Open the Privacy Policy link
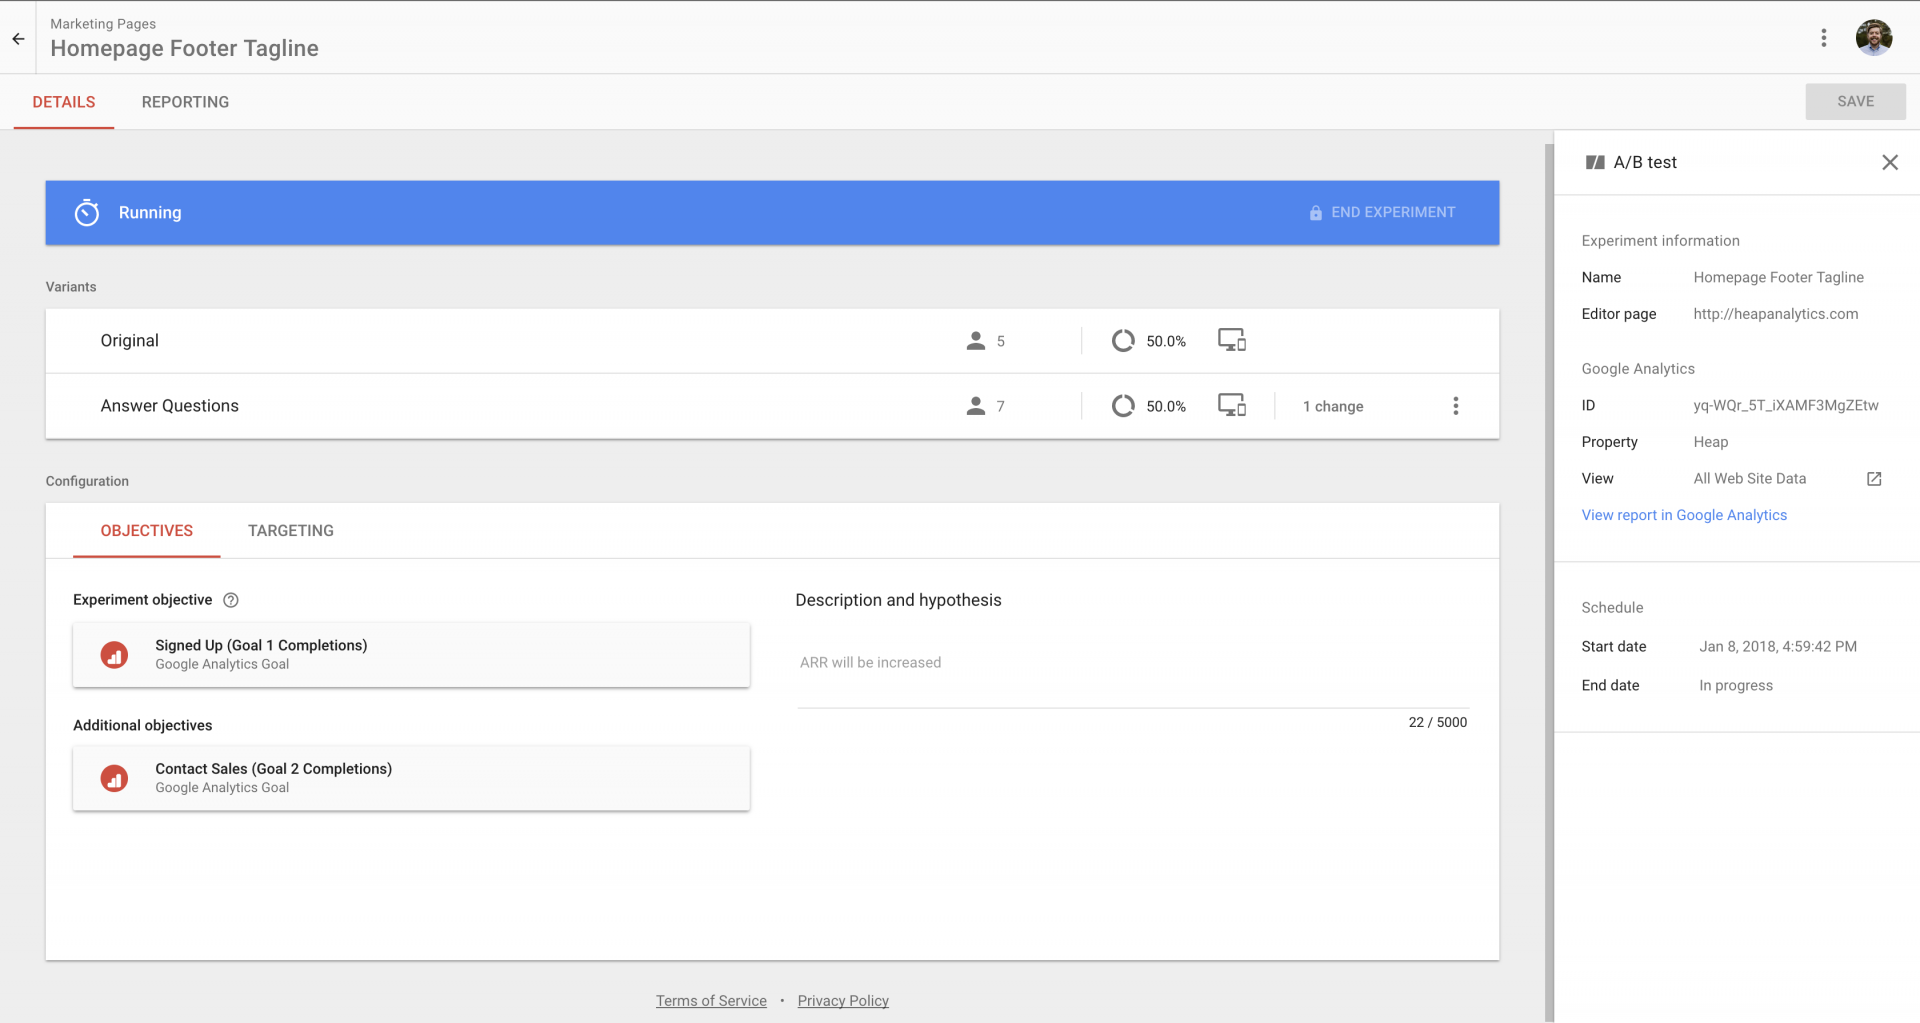This screenshot has height=1023, width=1920. point(843,1001)
